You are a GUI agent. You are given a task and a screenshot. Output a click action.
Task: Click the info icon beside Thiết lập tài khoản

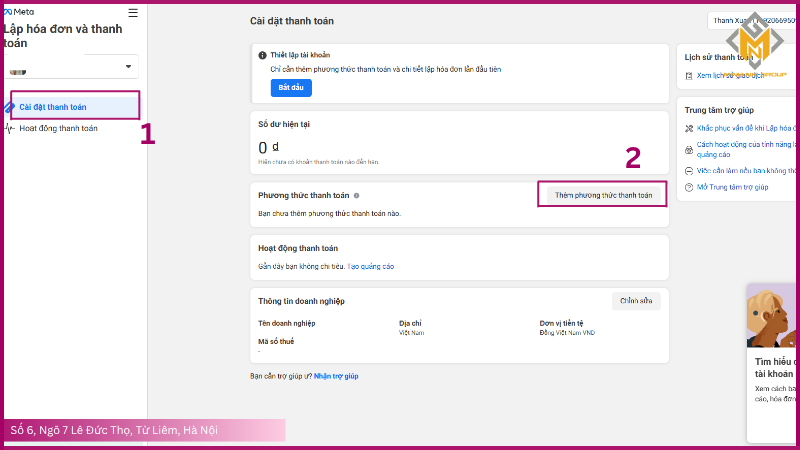click(262, 54)
